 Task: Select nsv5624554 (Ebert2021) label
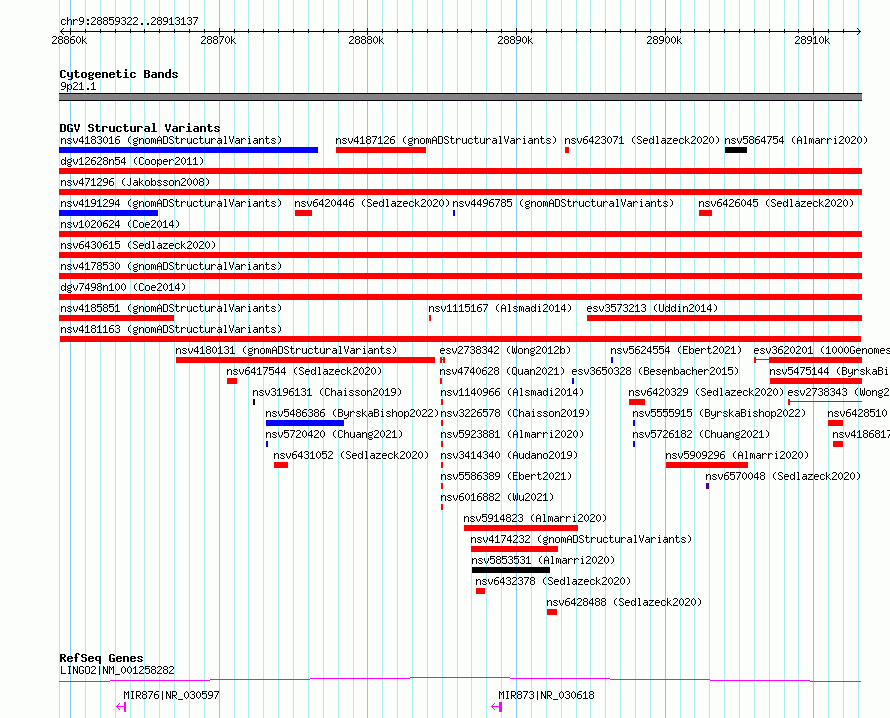[676, 350]
